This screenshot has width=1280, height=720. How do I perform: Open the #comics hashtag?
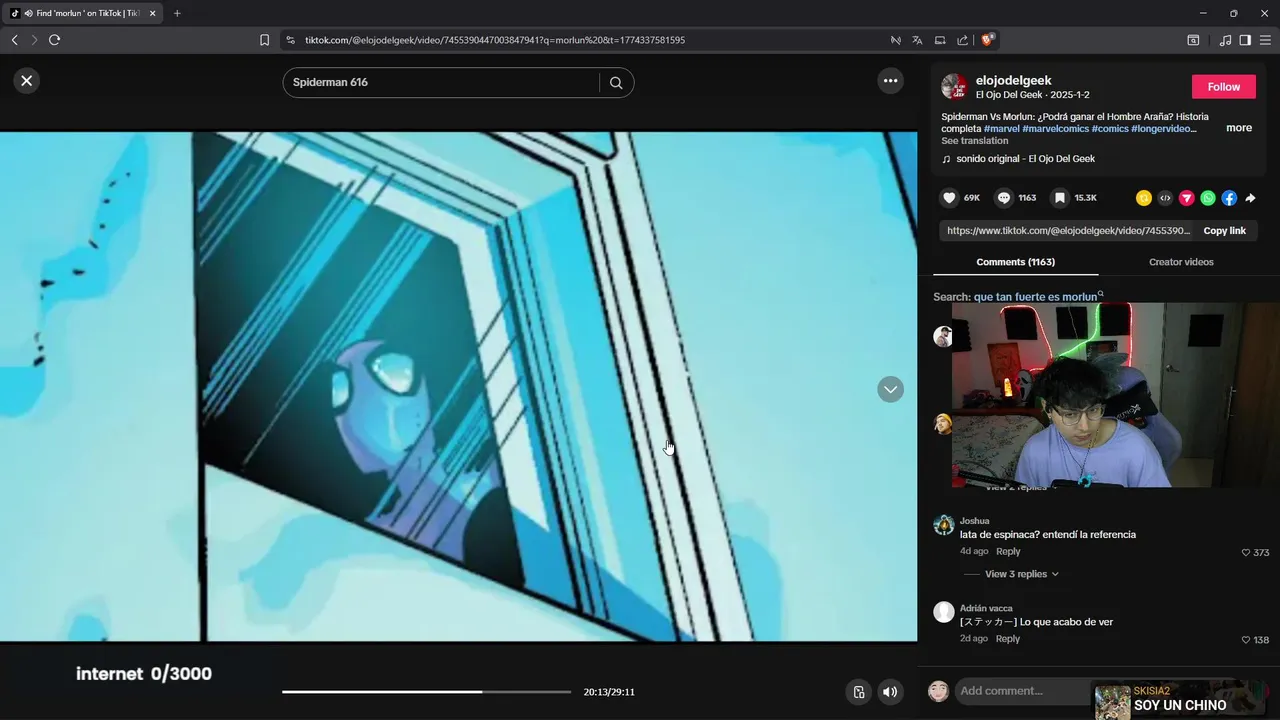1110,128
